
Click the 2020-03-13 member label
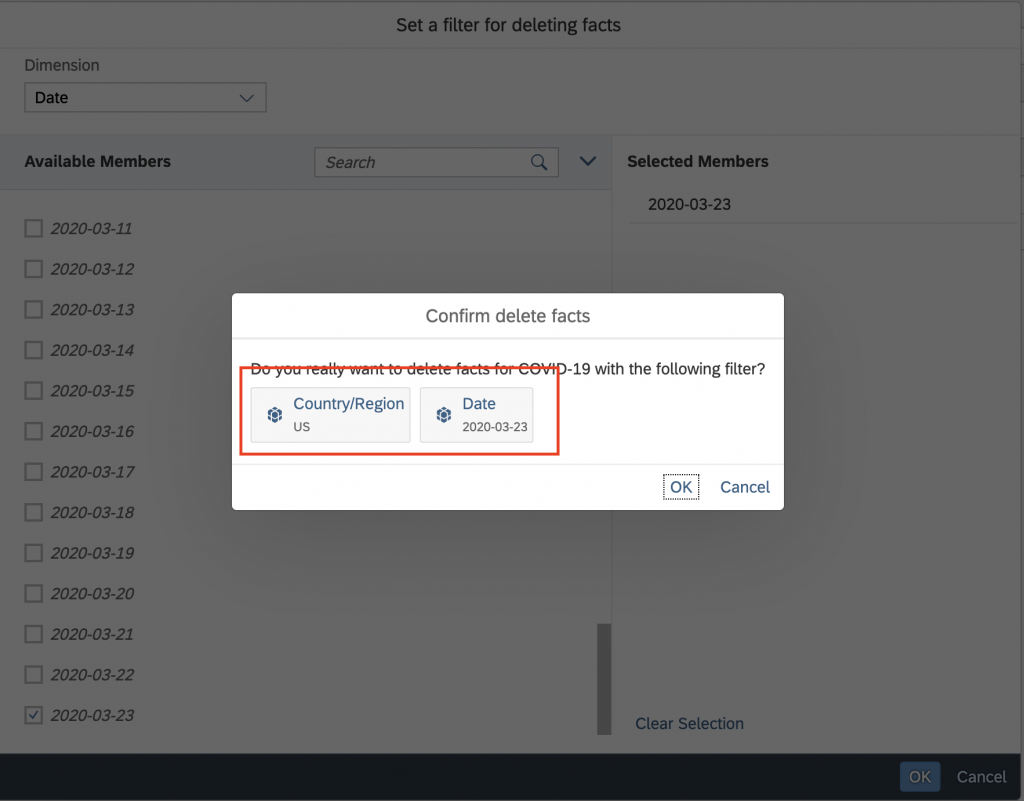pyautogui.click(x=92, y=309)
